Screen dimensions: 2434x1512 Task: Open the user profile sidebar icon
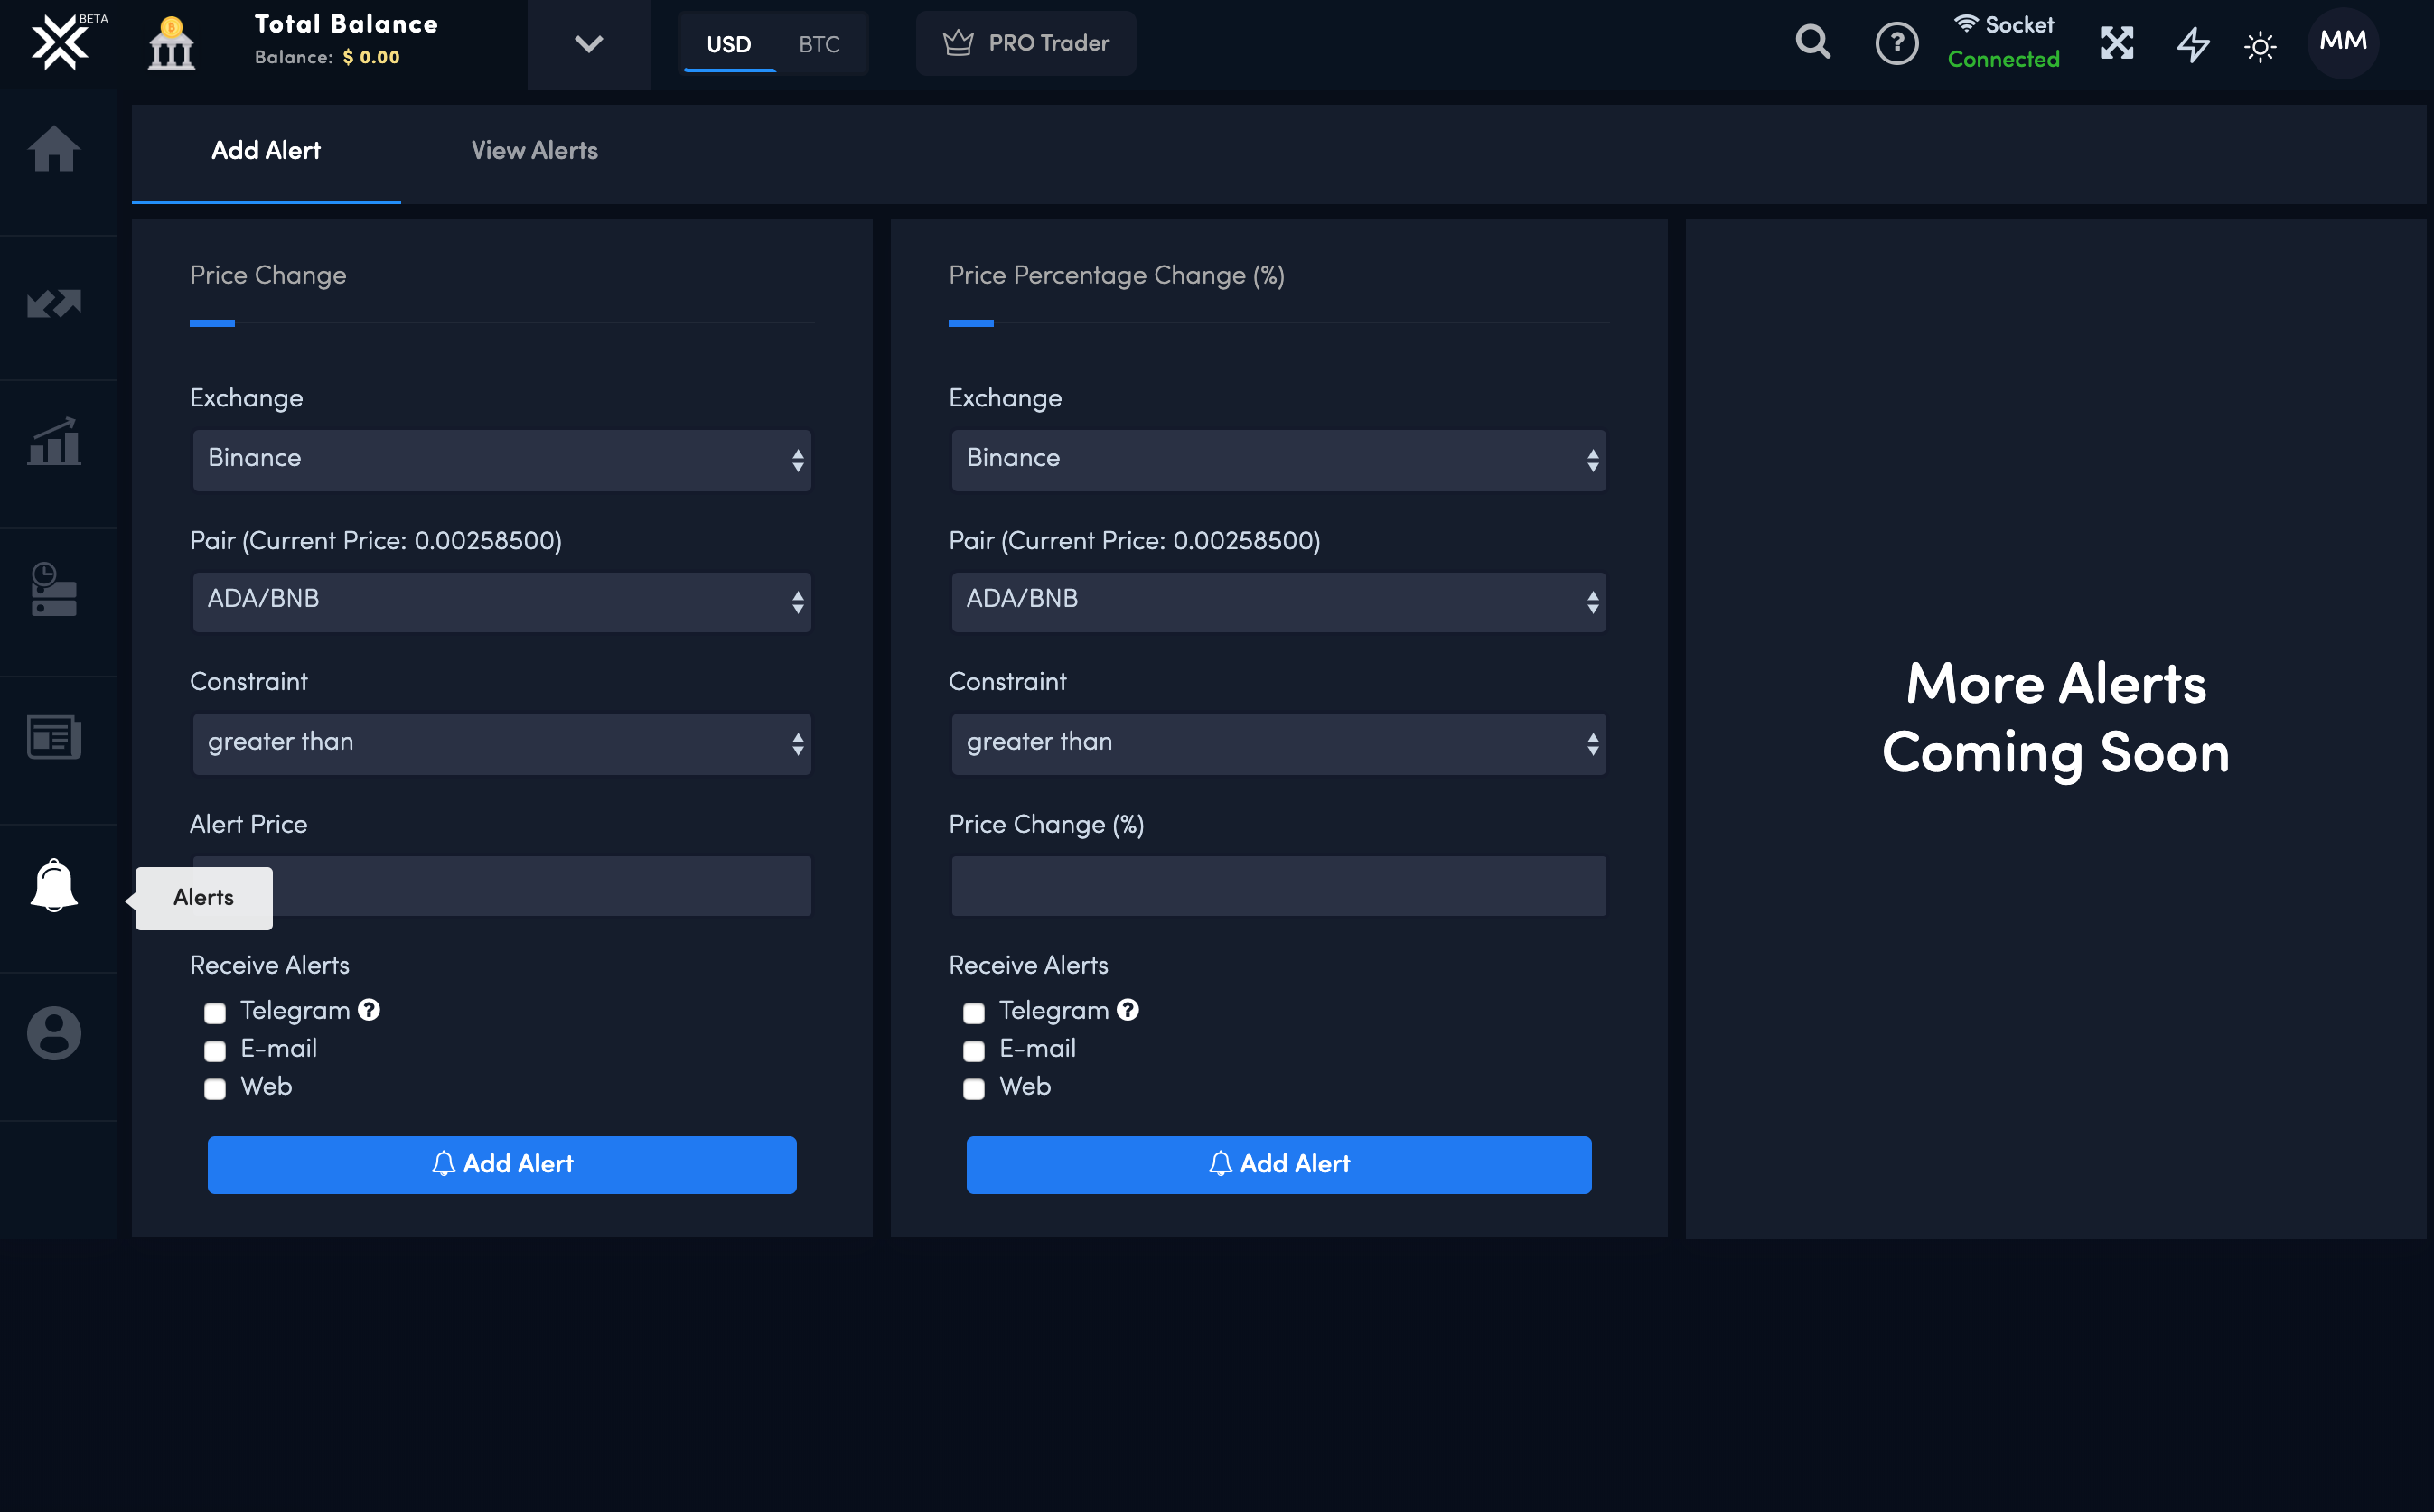click(54, 1033)
